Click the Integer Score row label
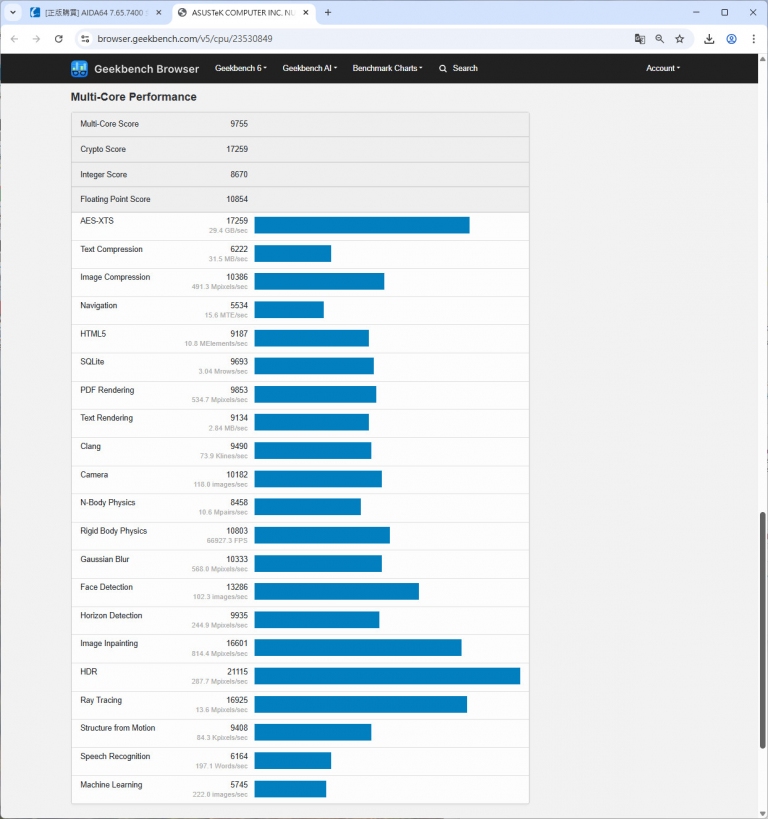Screen dimensions: 768x819 103,174
